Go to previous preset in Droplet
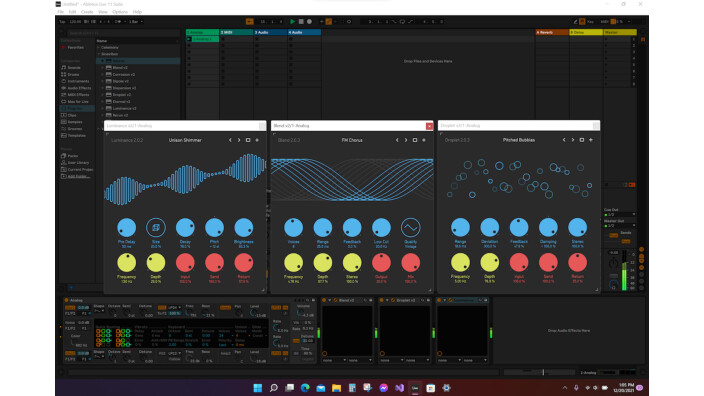Image resolution: width=704 pixels, height=396 pixels. [564, 140]
